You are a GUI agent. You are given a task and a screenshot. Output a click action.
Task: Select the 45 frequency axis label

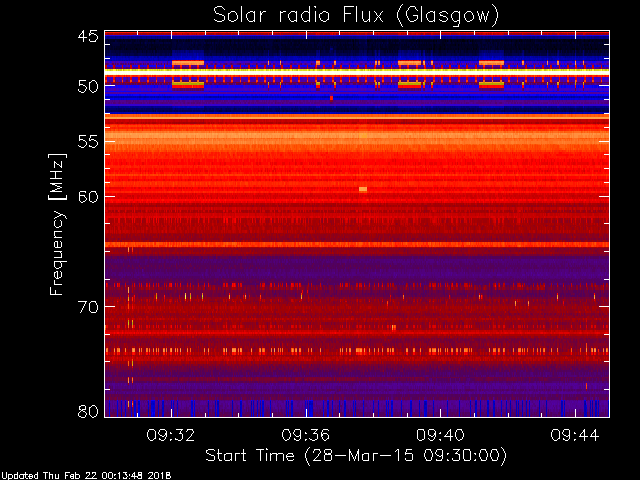click(88, 37)
